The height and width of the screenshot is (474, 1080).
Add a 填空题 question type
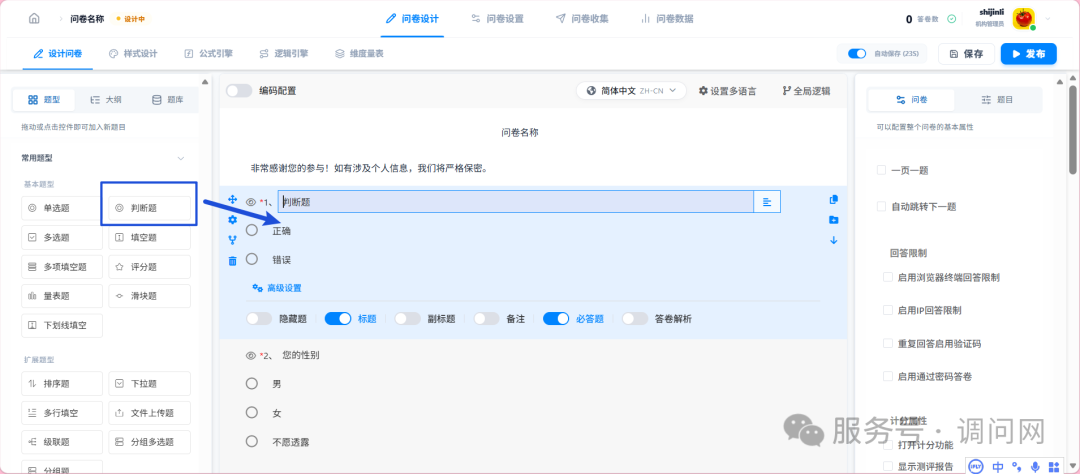[x=149, y=238]
